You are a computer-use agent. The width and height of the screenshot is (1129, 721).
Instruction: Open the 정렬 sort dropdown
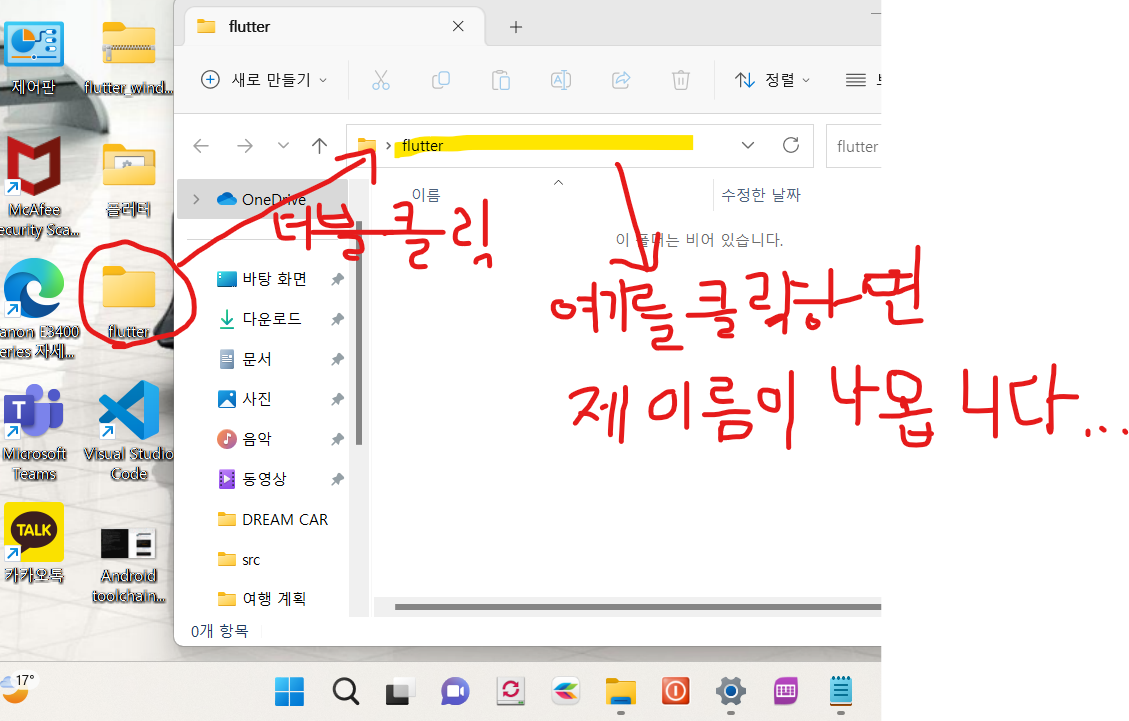tap(772, 80)
